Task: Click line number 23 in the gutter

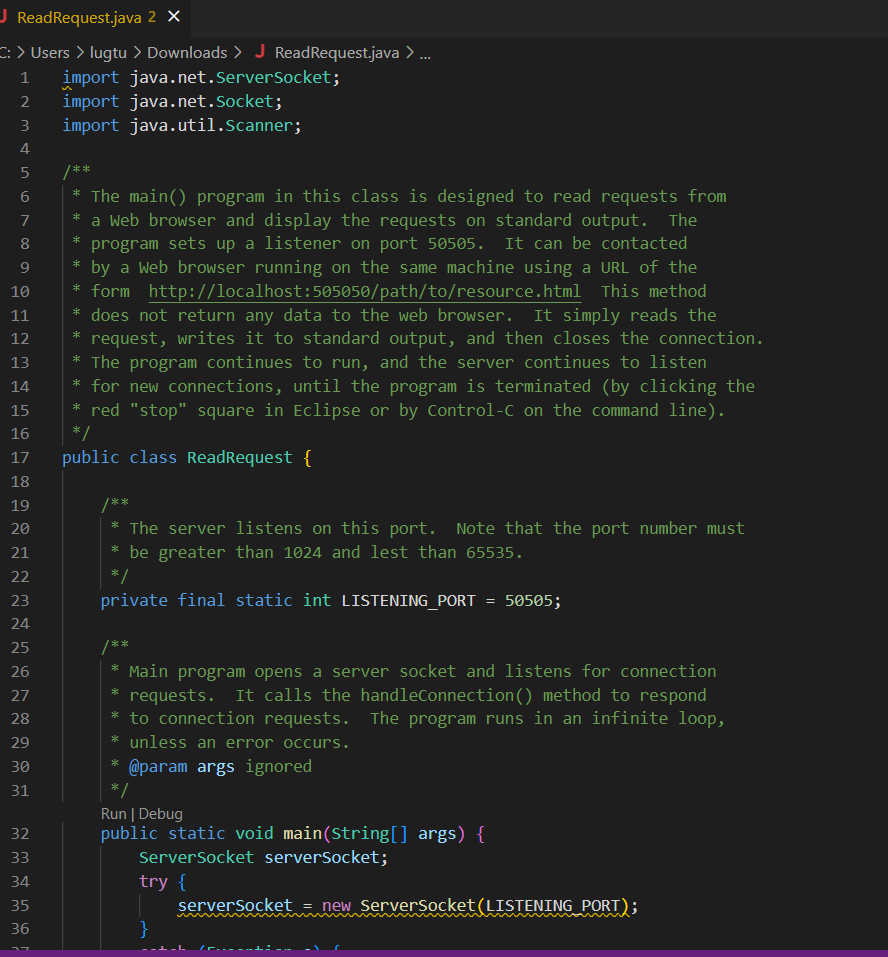Action: [x=24, y=600]
